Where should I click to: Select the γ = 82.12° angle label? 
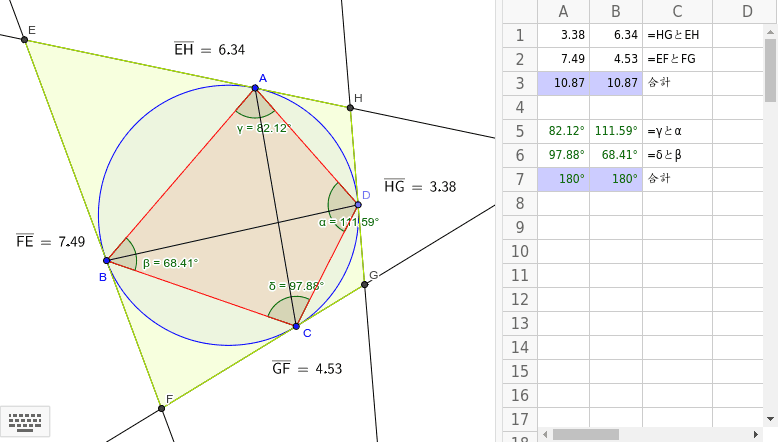click(x=264, y=128)
